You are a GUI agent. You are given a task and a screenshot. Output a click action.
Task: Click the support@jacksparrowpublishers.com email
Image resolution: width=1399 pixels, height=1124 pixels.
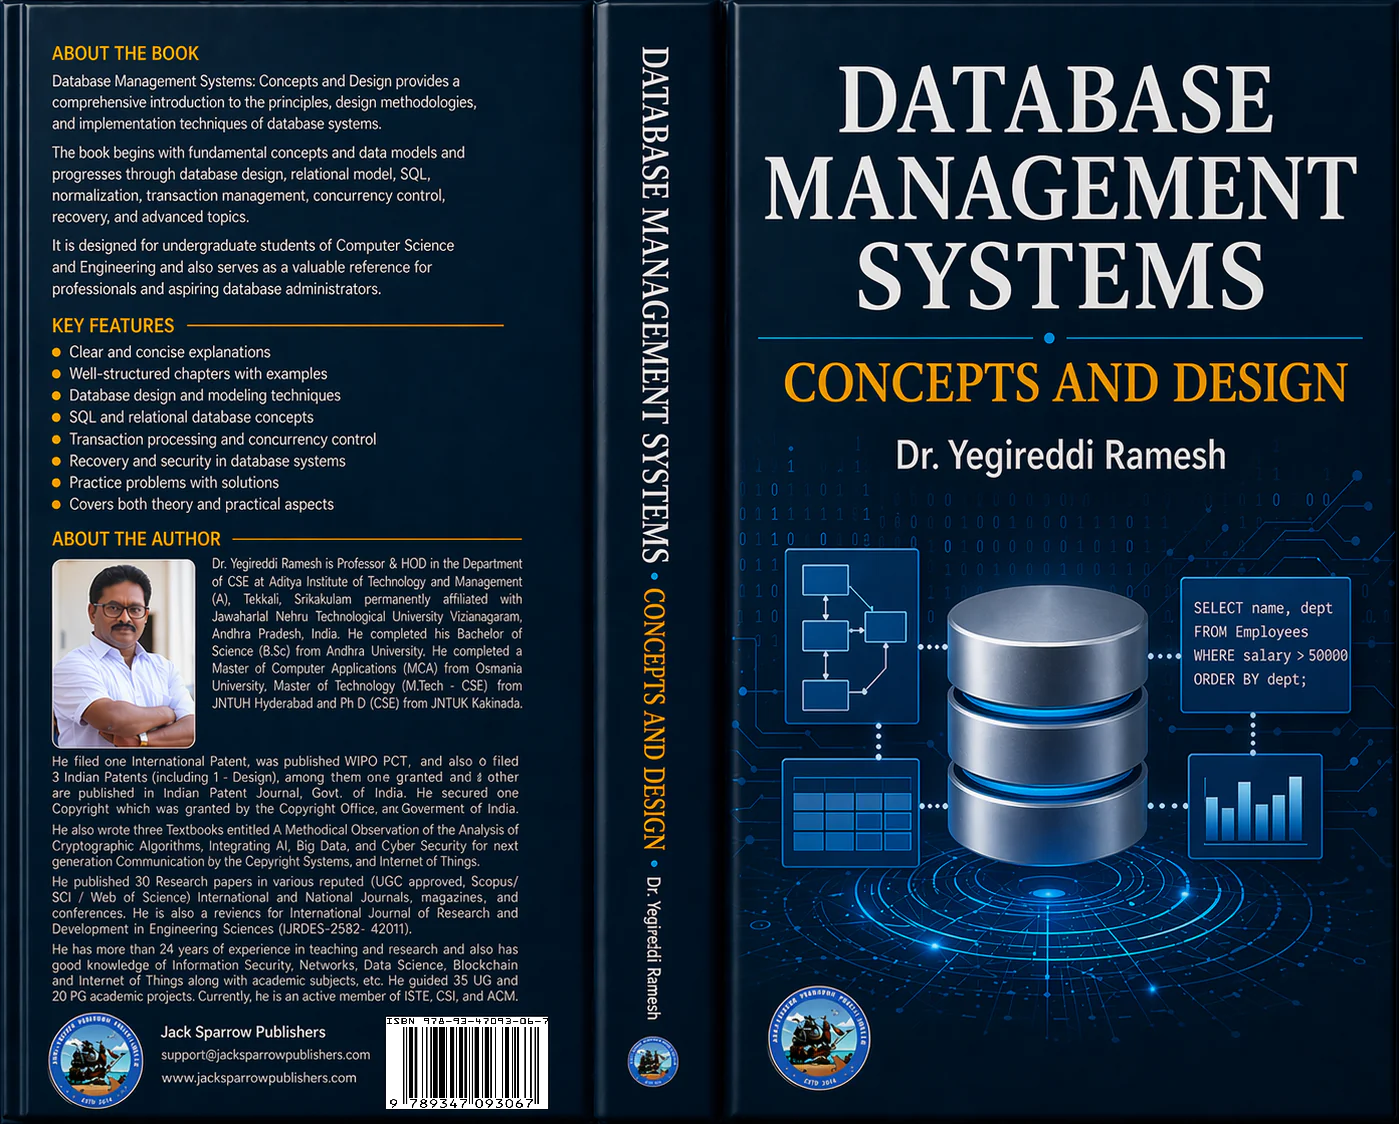click(265, 1055)
